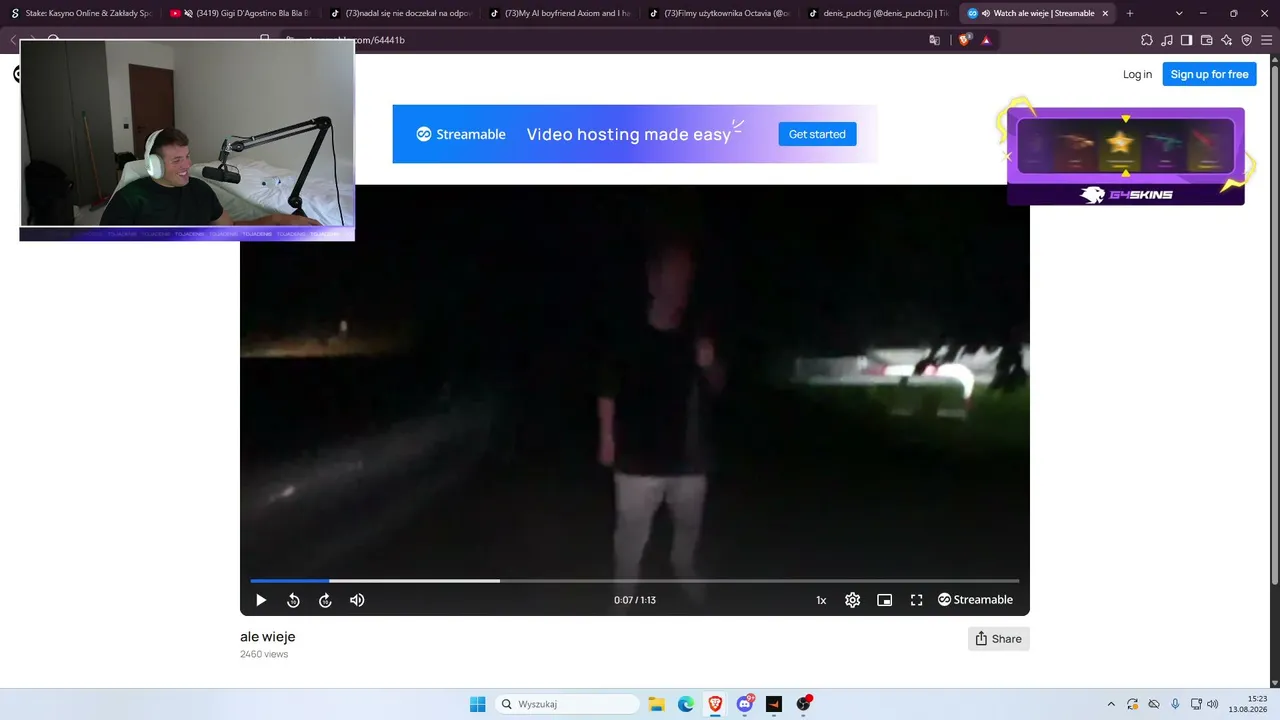Click the sync update tray icon
This screenshot has width=1280, height=720.
[x=1133, y=704]
